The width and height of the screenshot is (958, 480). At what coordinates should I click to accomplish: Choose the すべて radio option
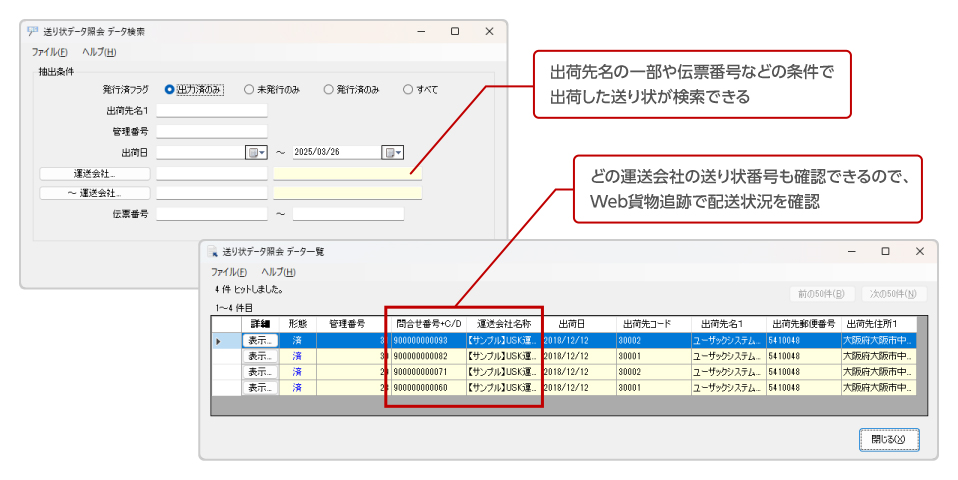(408, 90)
